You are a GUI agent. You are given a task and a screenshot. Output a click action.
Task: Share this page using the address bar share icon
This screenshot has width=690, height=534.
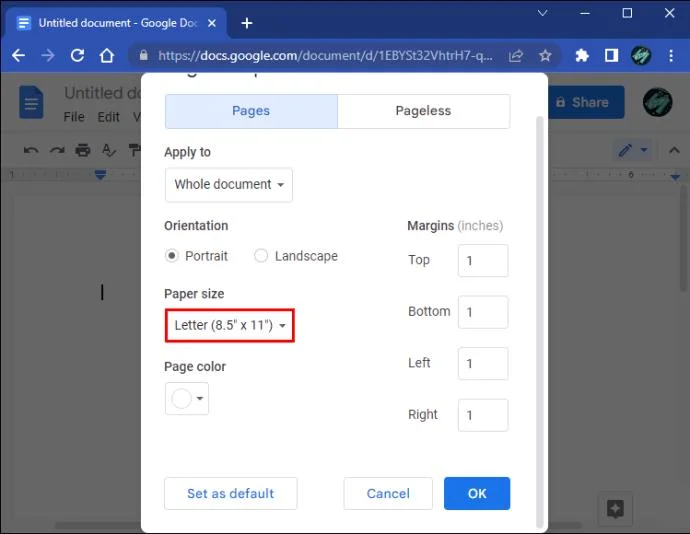pyautogui.click(x=516, y=55)
